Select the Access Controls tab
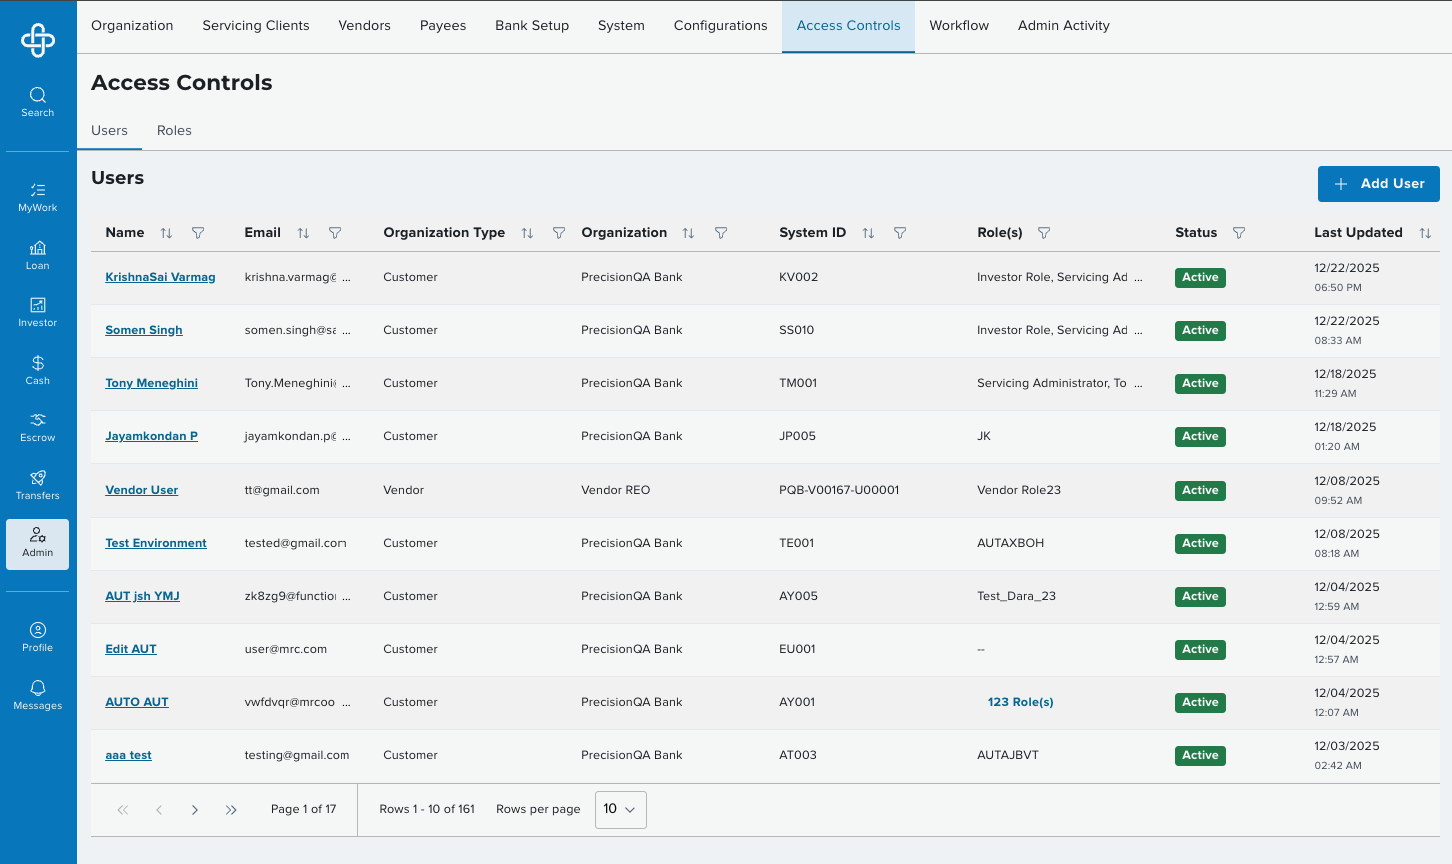The image size is (1452, 864). (848, 26)
